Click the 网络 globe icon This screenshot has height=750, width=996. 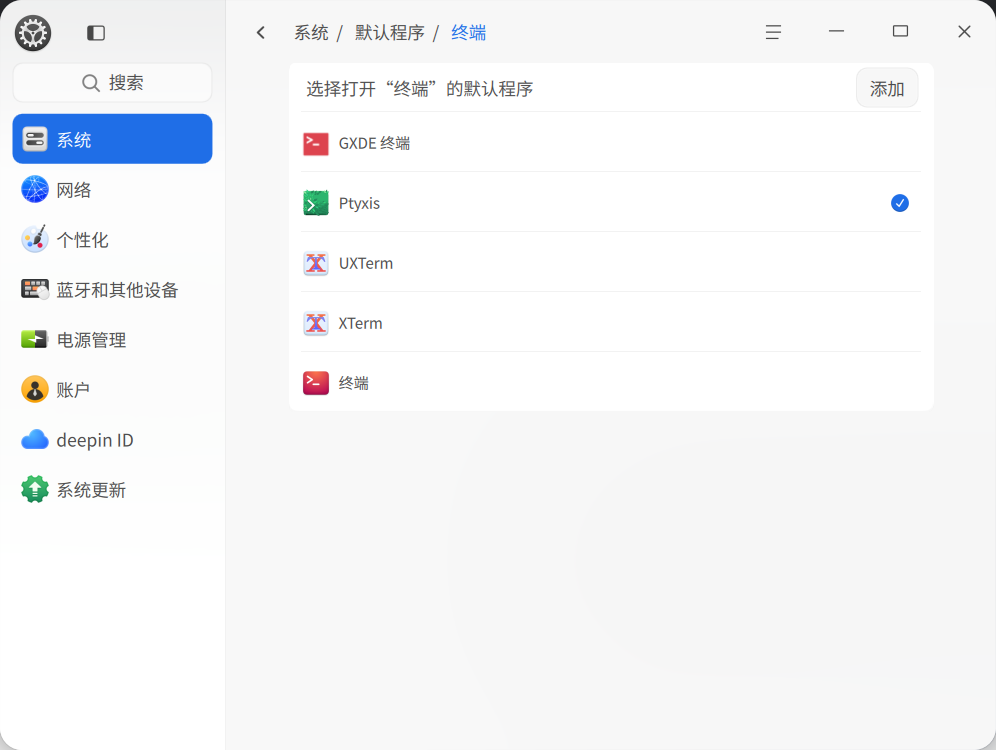click(35, 189)
